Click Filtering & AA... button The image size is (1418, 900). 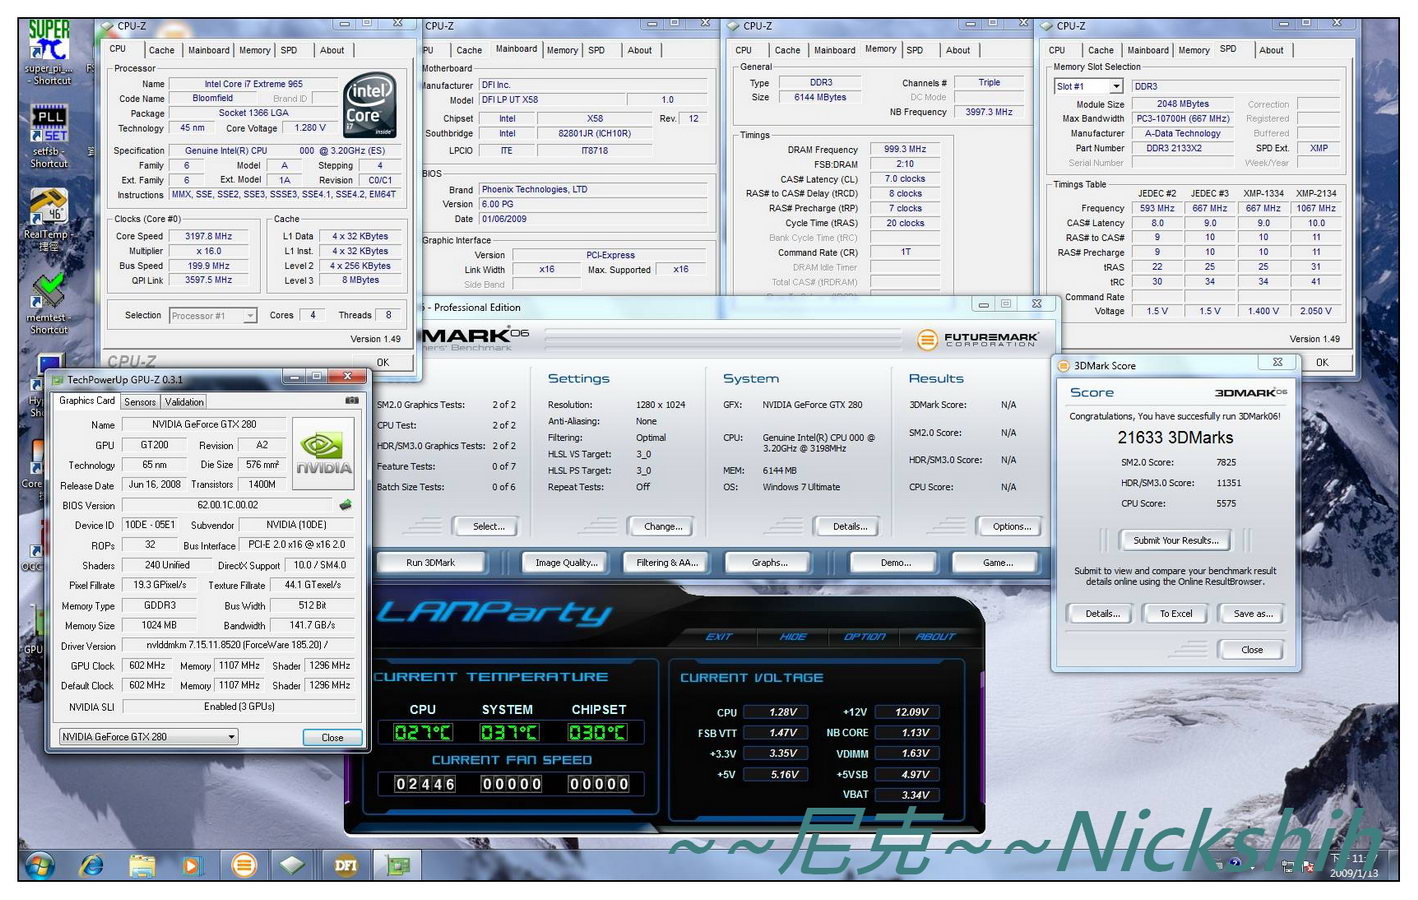(x=667, y=563)
